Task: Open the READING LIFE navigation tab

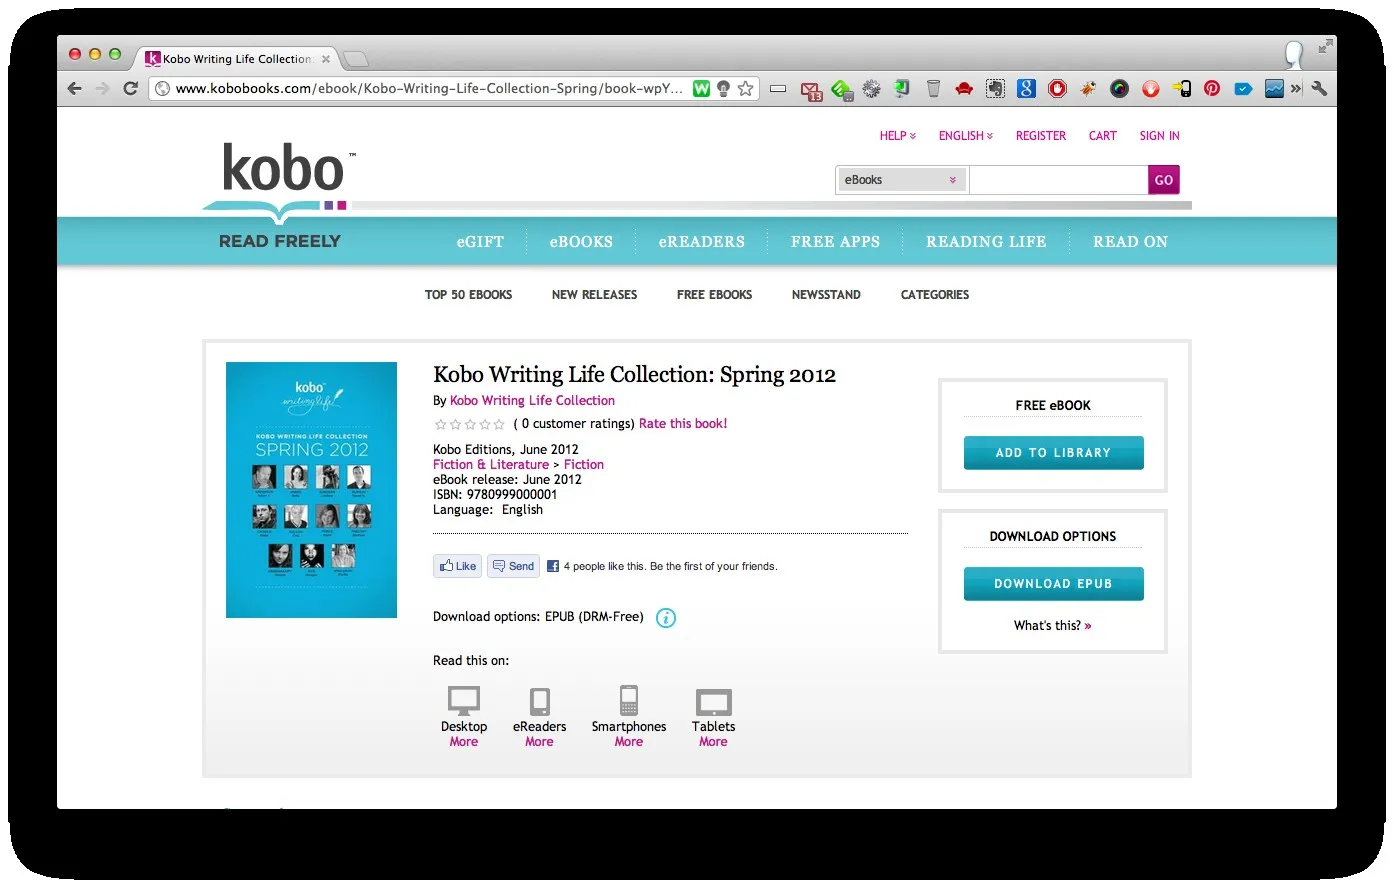Action: pyautogui.click(x=986, y=242)
